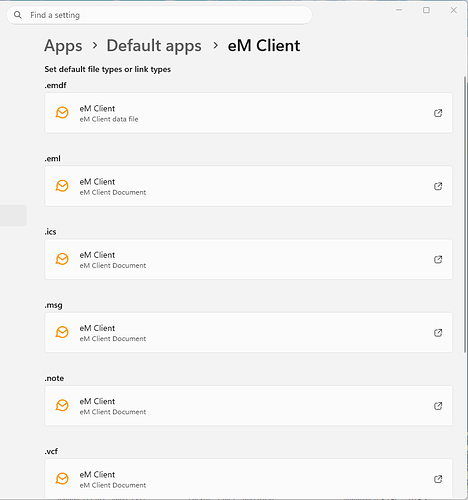The width and height of the screenshot is (468, 500).
Task: Go back to Apps breadcrumb
Action: pyautogui.click(x=63, y=46)
